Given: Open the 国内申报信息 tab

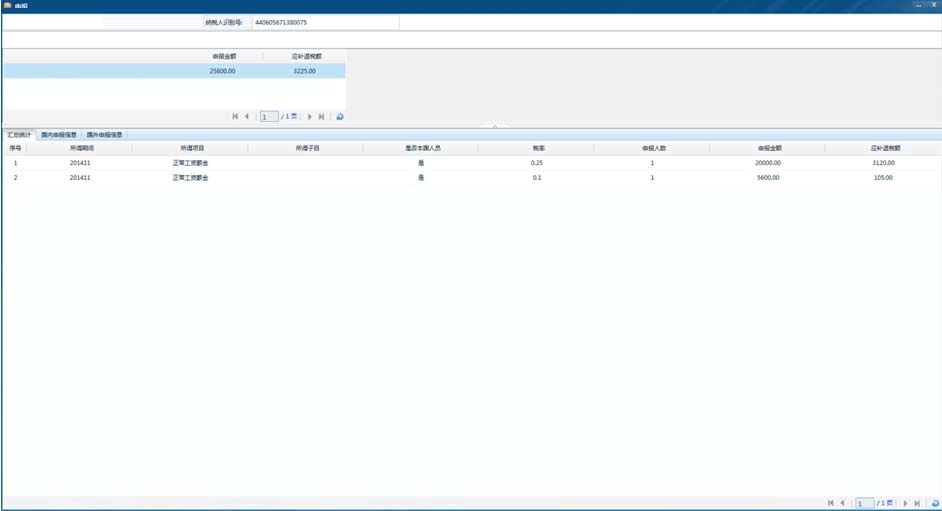Looking at the screenshot, I should (x=58, y=135).
